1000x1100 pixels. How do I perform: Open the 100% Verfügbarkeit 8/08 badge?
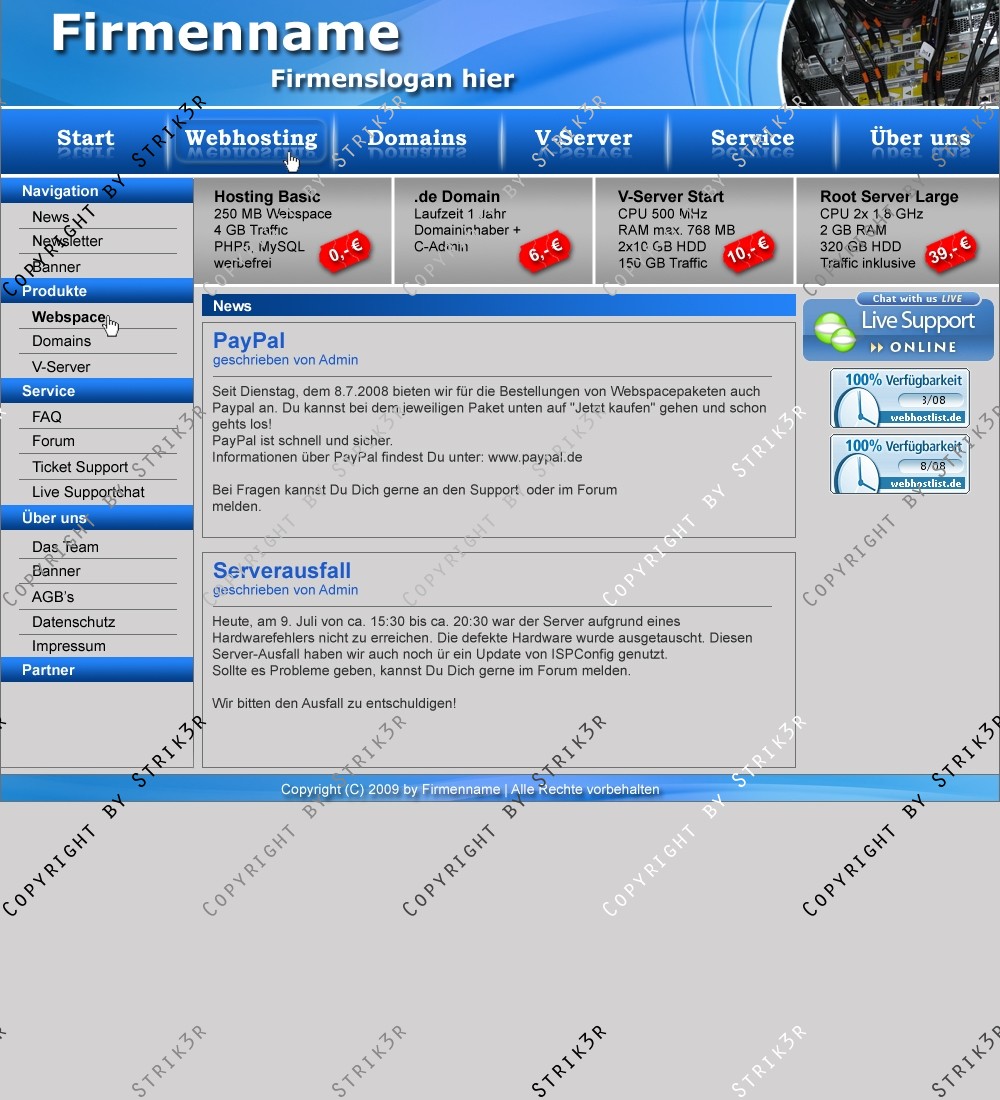900,464
